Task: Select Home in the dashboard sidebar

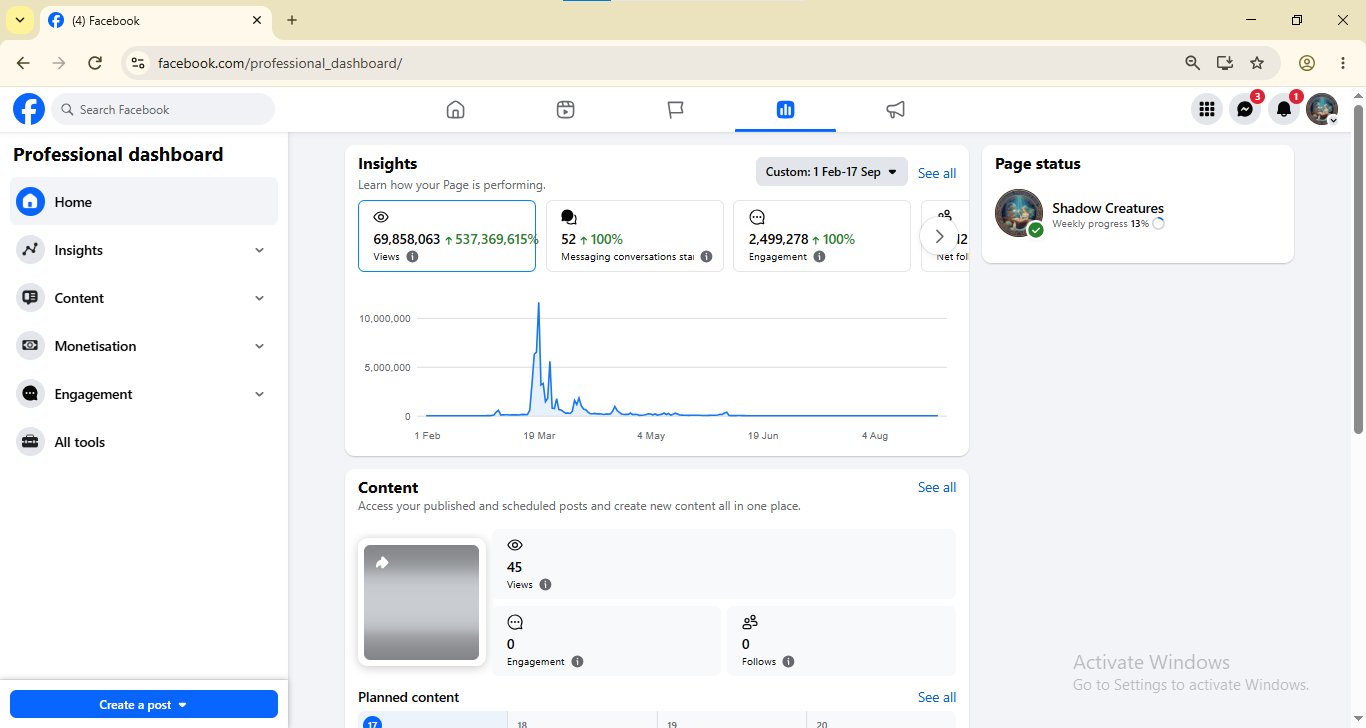Action: 144,202
